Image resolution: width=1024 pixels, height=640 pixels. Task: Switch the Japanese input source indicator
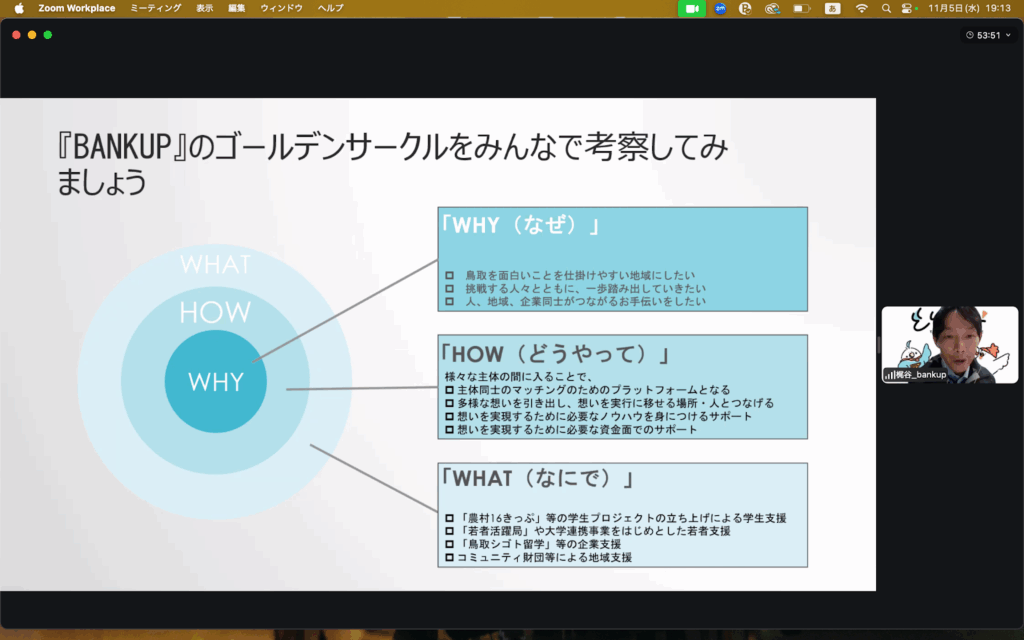pos(832,8)
